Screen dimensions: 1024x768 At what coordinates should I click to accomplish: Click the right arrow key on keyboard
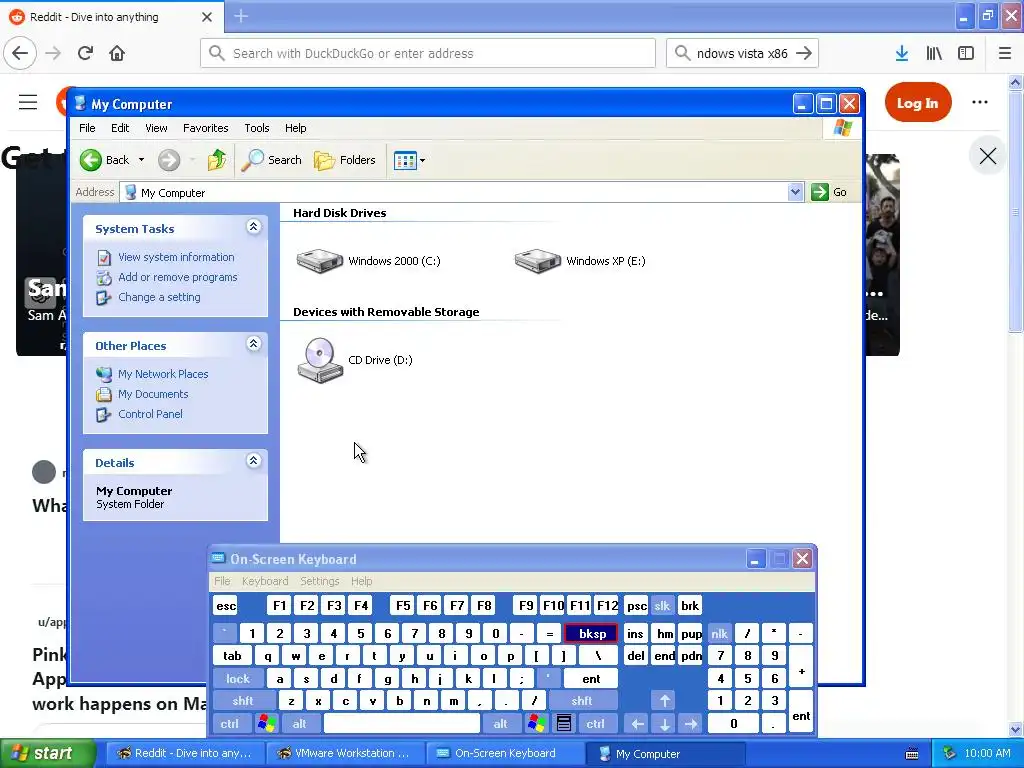(691, 724)
